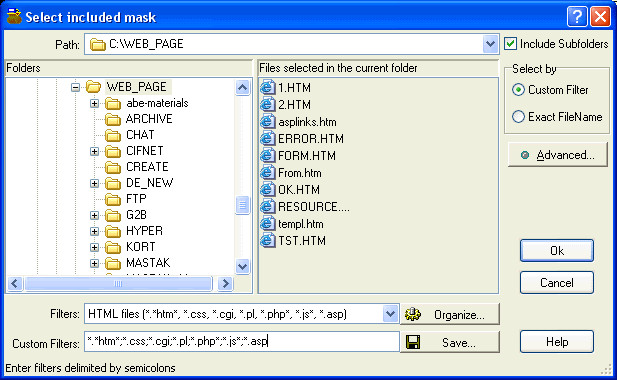617x380 pixels.
Task: Click the HYPER folder icon
Action: point(113,231)
